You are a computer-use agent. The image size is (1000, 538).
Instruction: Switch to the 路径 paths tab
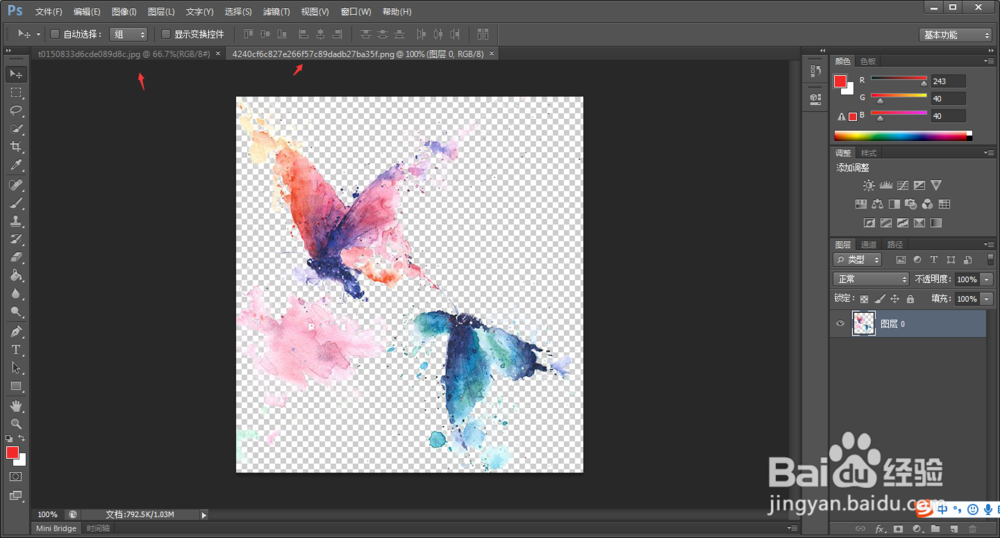(x=895, y=244)
